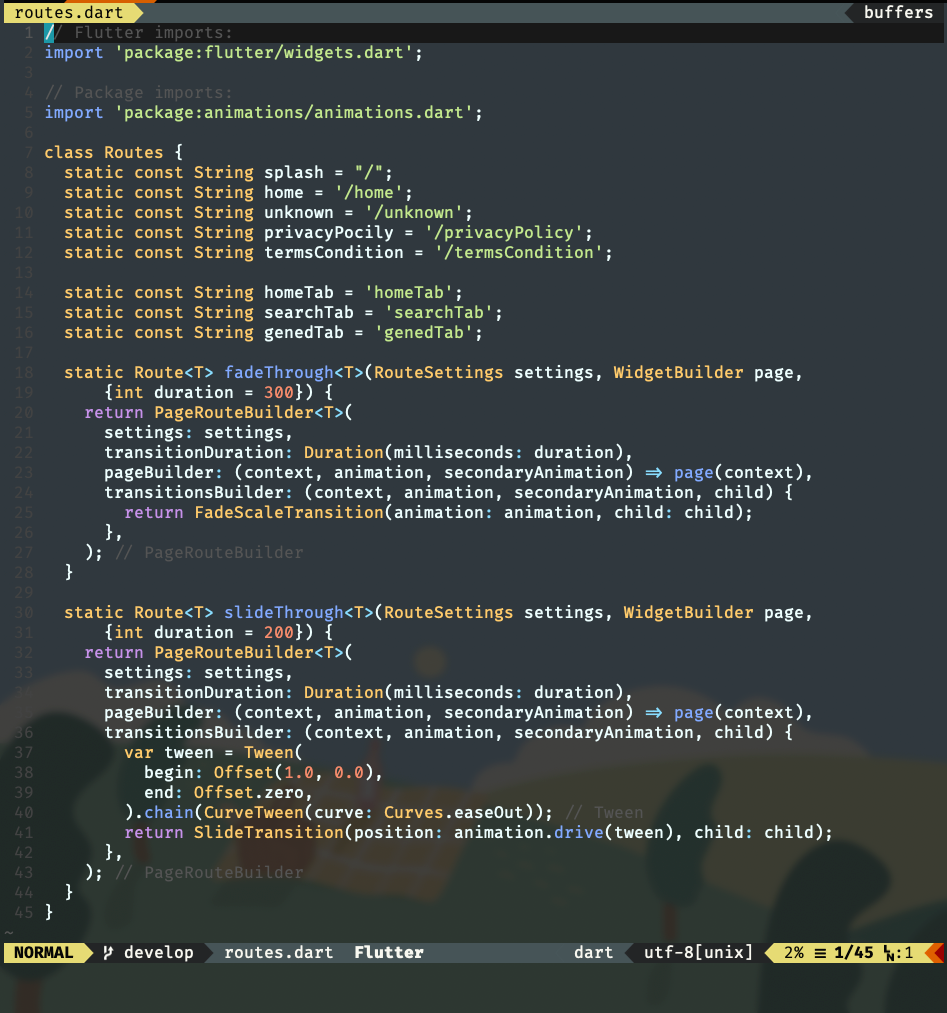
Task: Click the tilde below the last code line
Action: click(x=10, y=932)
